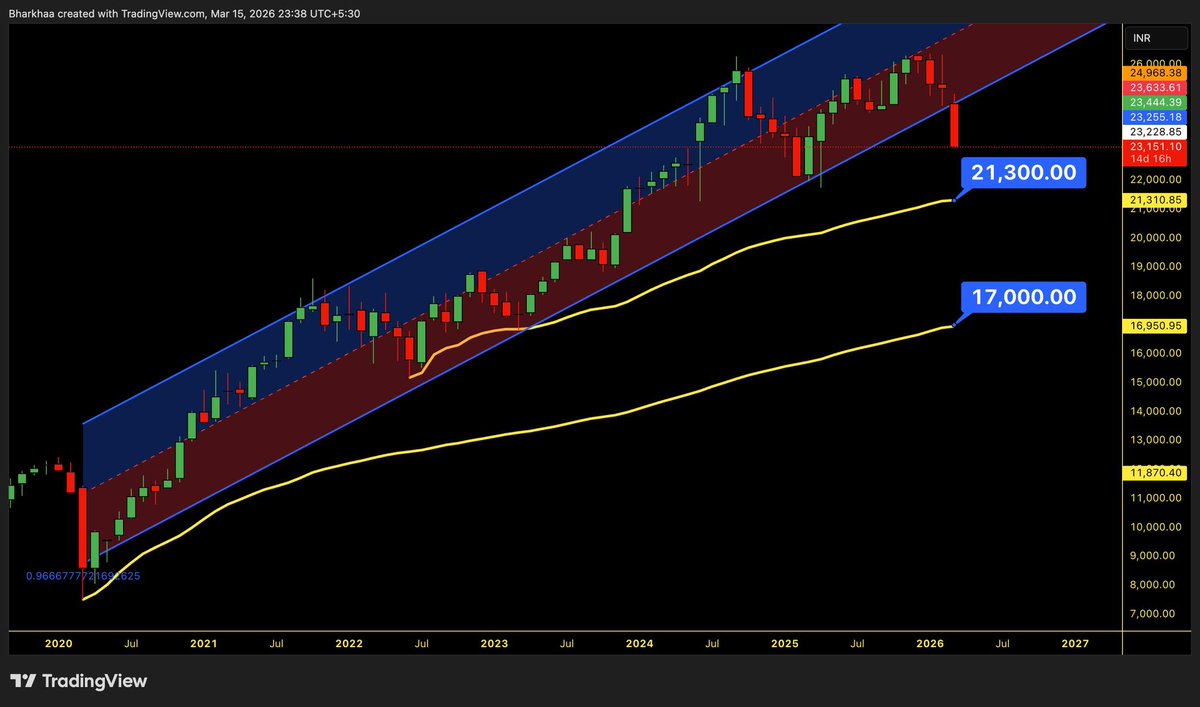The image size is (1200, 707).
Task: Click the 19,000.00 price axis value
Action: coord(1155,267)
